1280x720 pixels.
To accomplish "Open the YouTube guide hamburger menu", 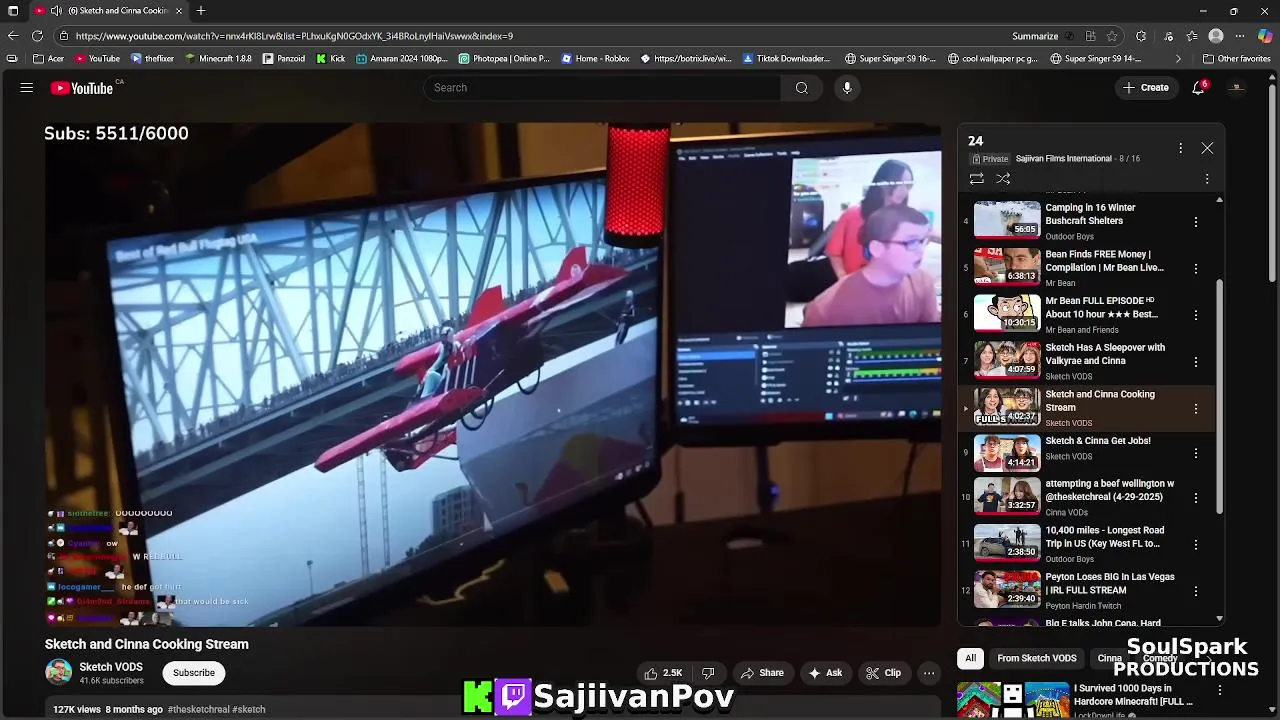I will [27, 88].
